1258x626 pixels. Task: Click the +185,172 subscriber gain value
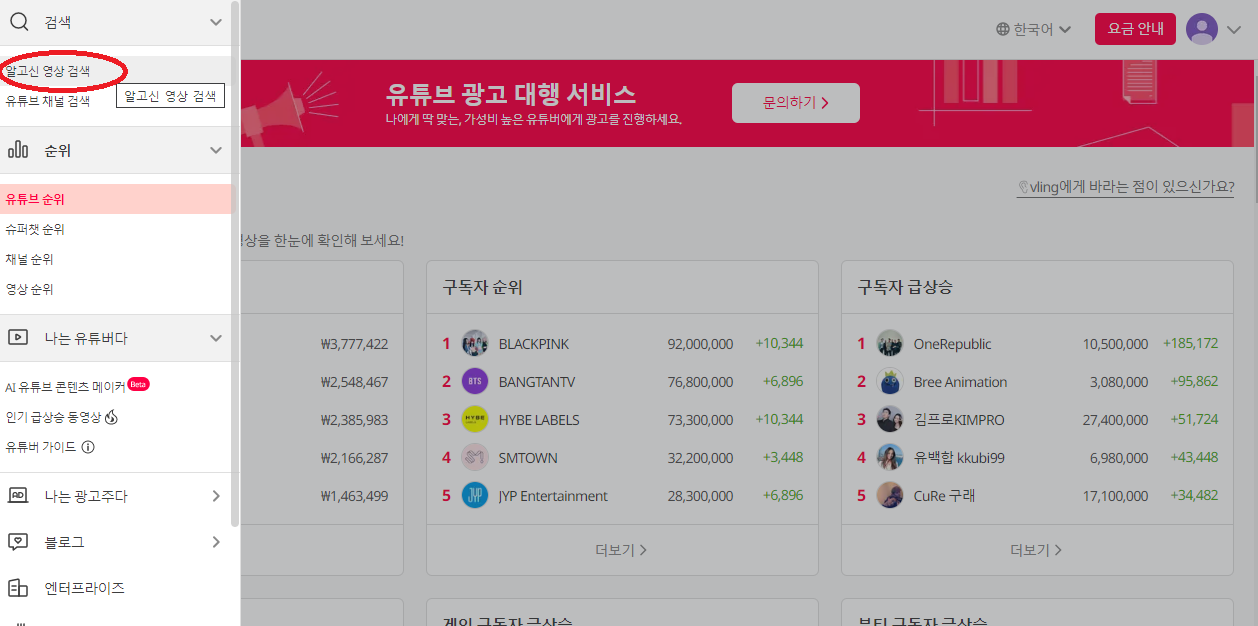tap(1190, 343)
